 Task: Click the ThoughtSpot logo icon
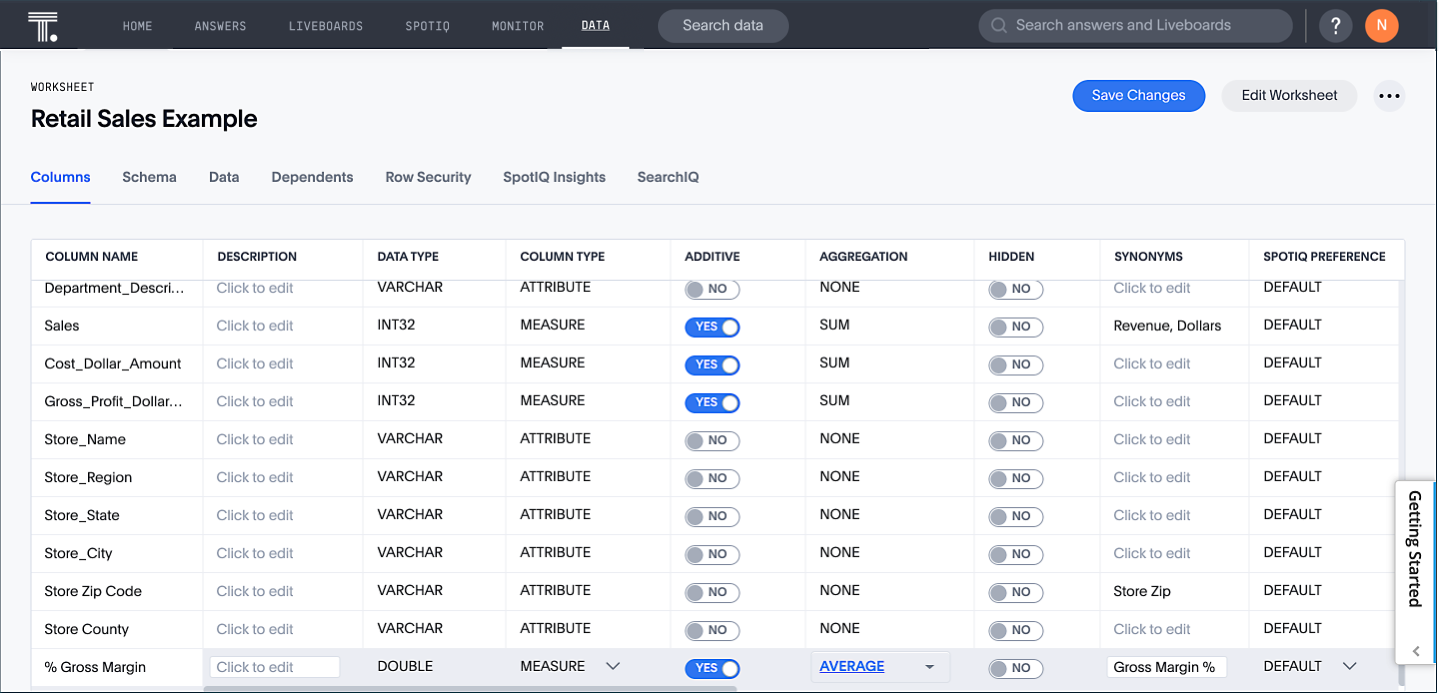43,25
